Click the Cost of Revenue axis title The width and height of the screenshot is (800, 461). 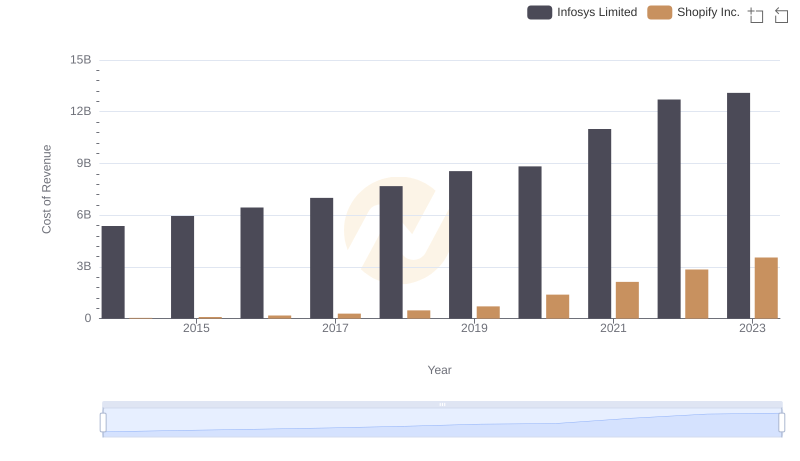tap(46, 189)
